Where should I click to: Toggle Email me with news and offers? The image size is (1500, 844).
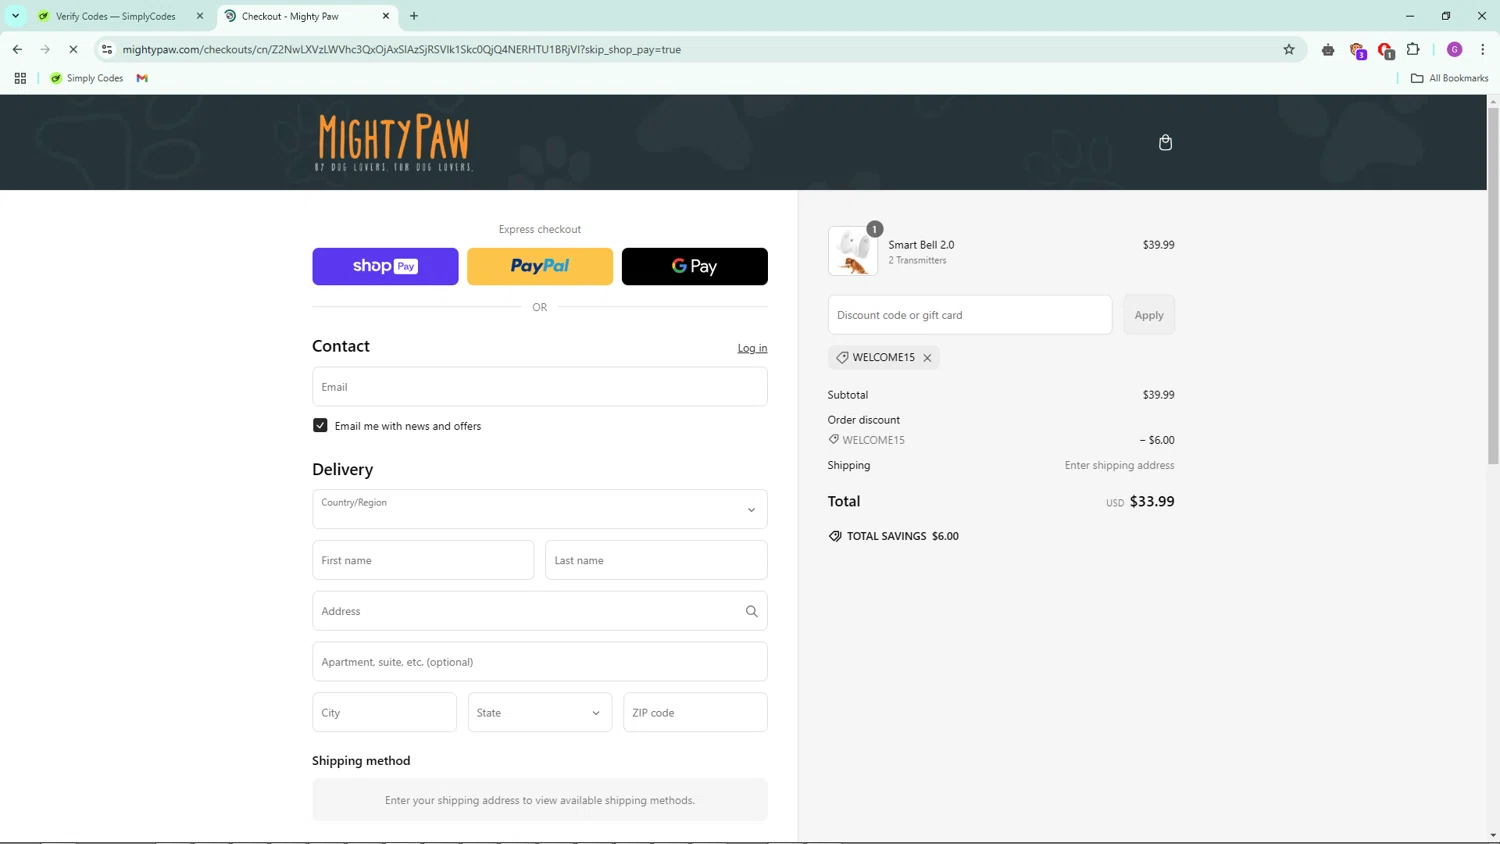320,425
